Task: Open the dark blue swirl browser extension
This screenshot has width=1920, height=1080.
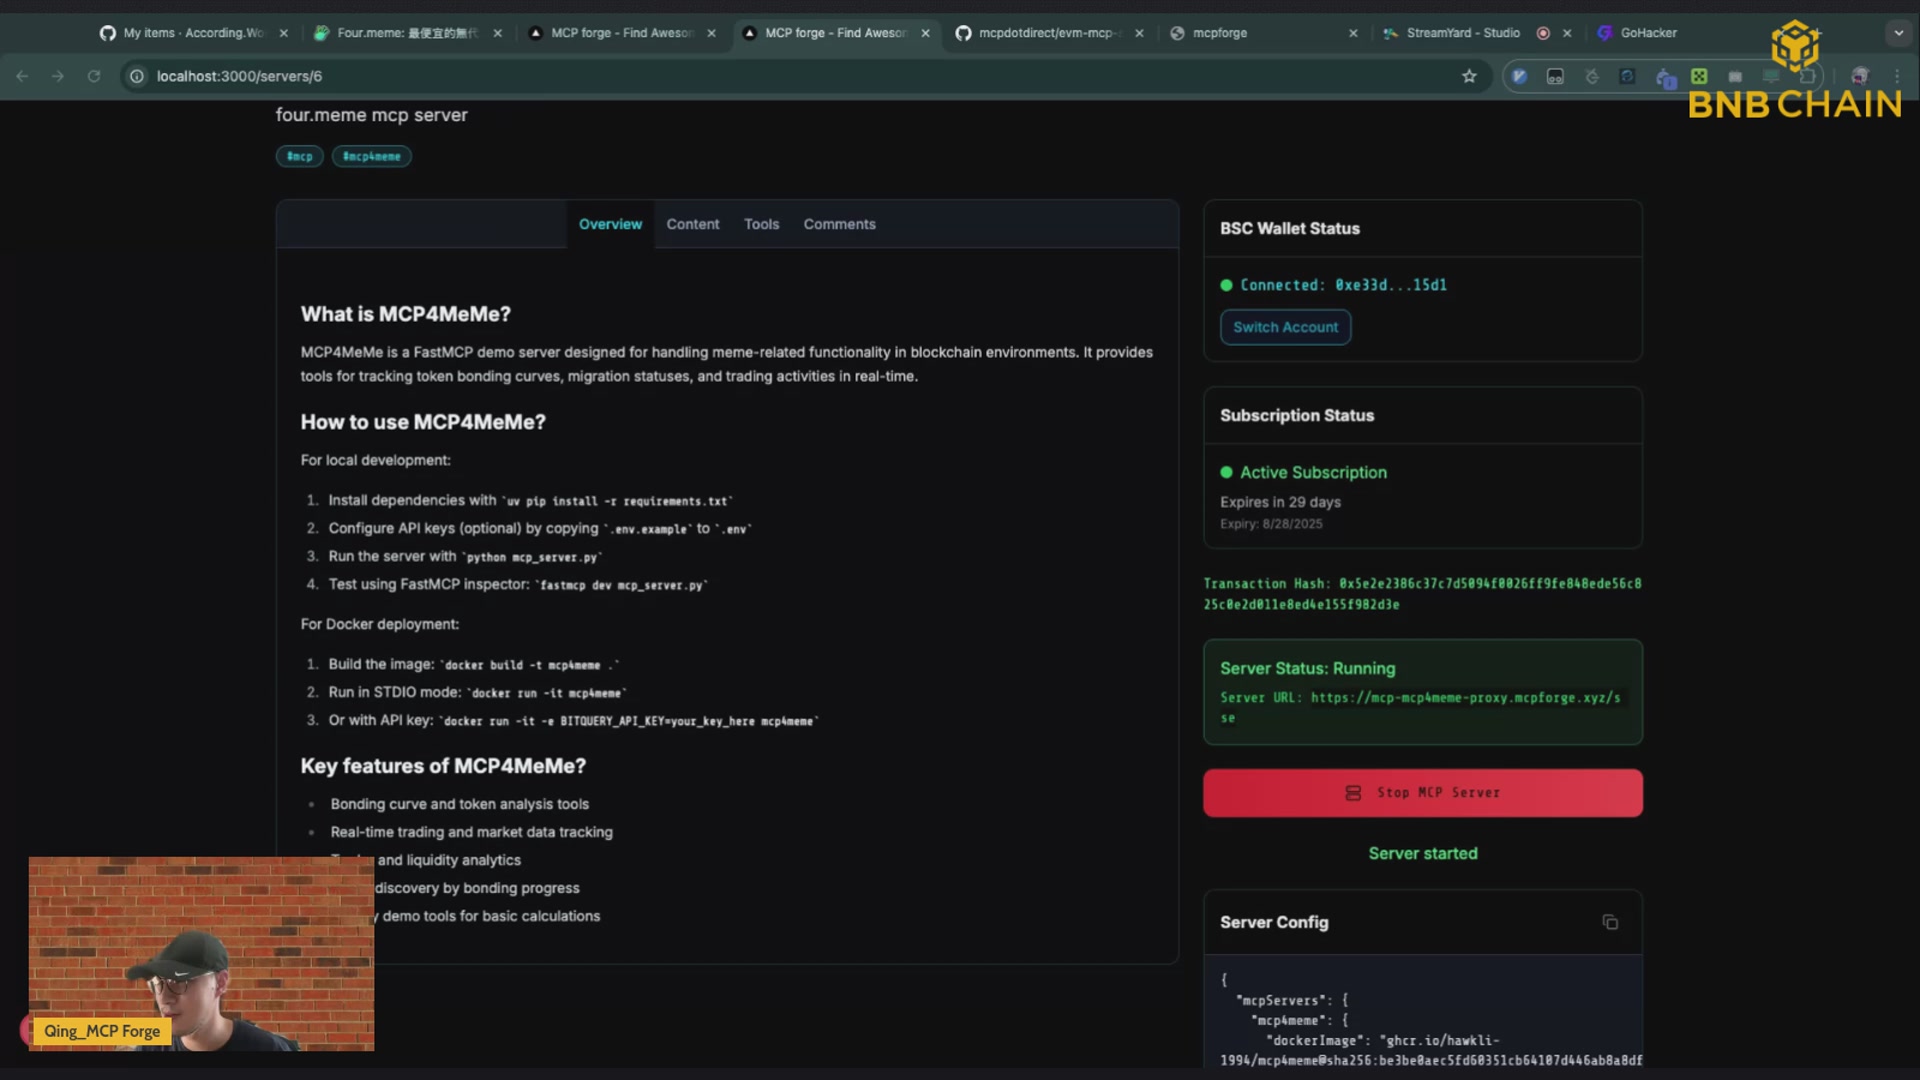Action: 1628,76
